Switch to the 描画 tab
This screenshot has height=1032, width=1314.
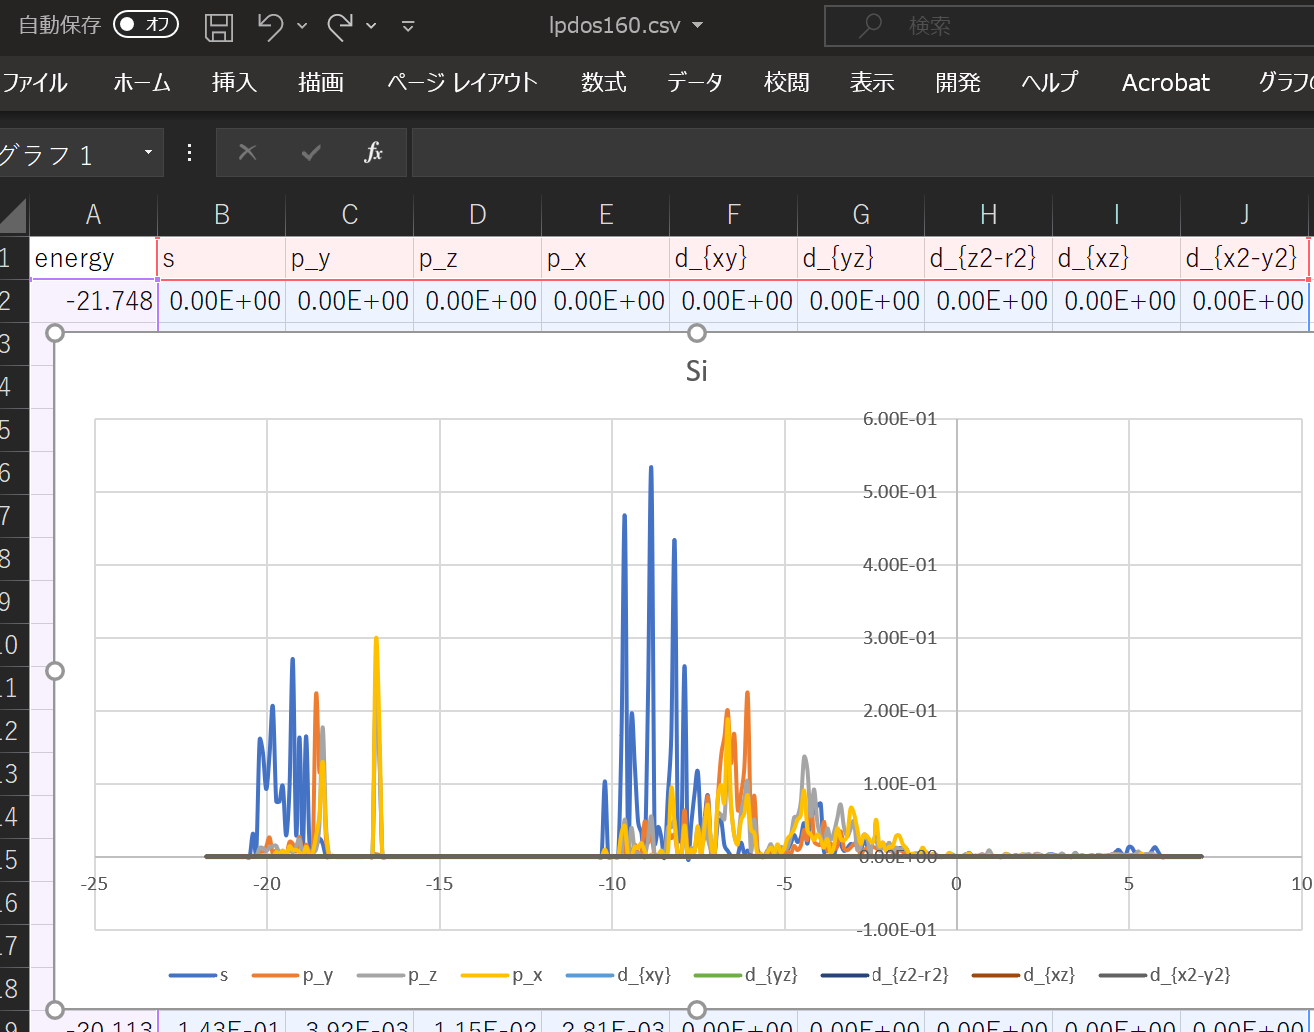pos(321,82)
